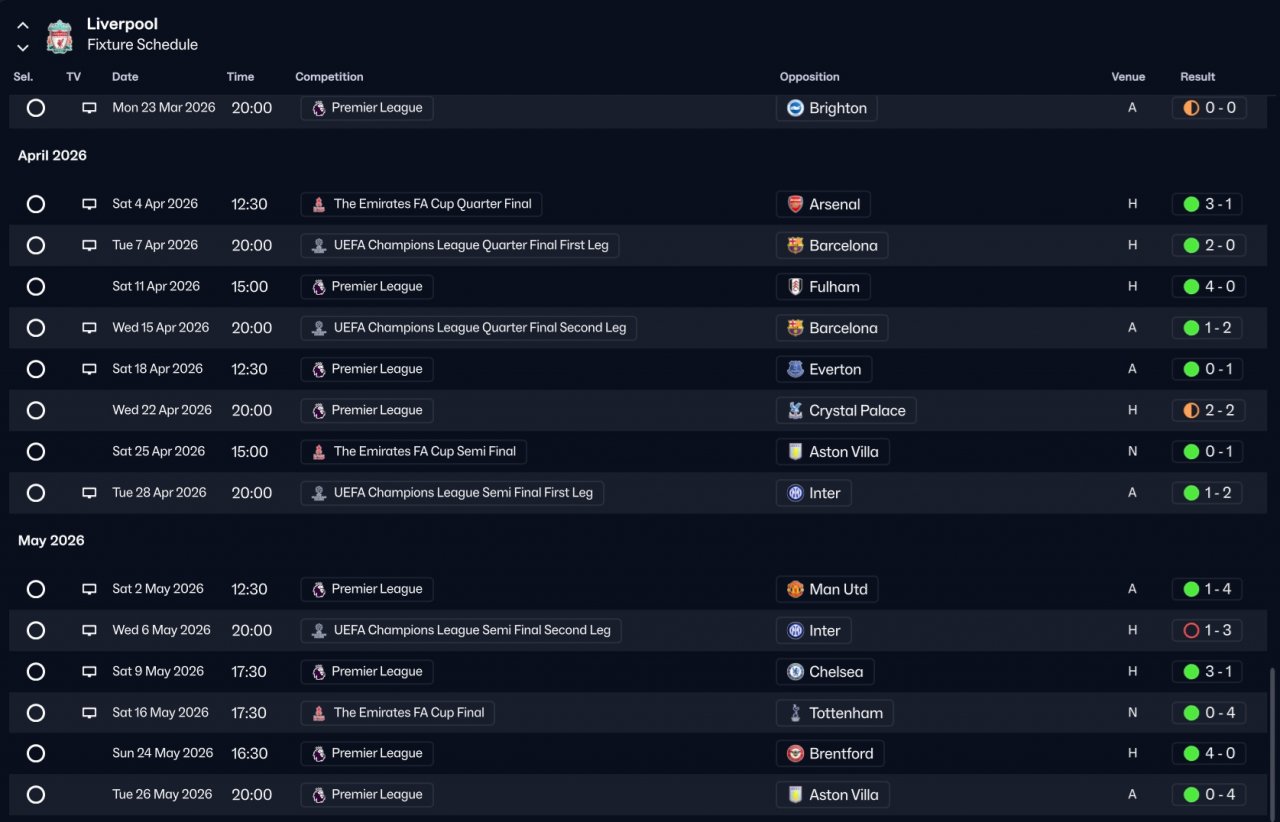Screen dimensions: 1280x822
Task: Click the Brighton club crest
Action: (795, 108)
